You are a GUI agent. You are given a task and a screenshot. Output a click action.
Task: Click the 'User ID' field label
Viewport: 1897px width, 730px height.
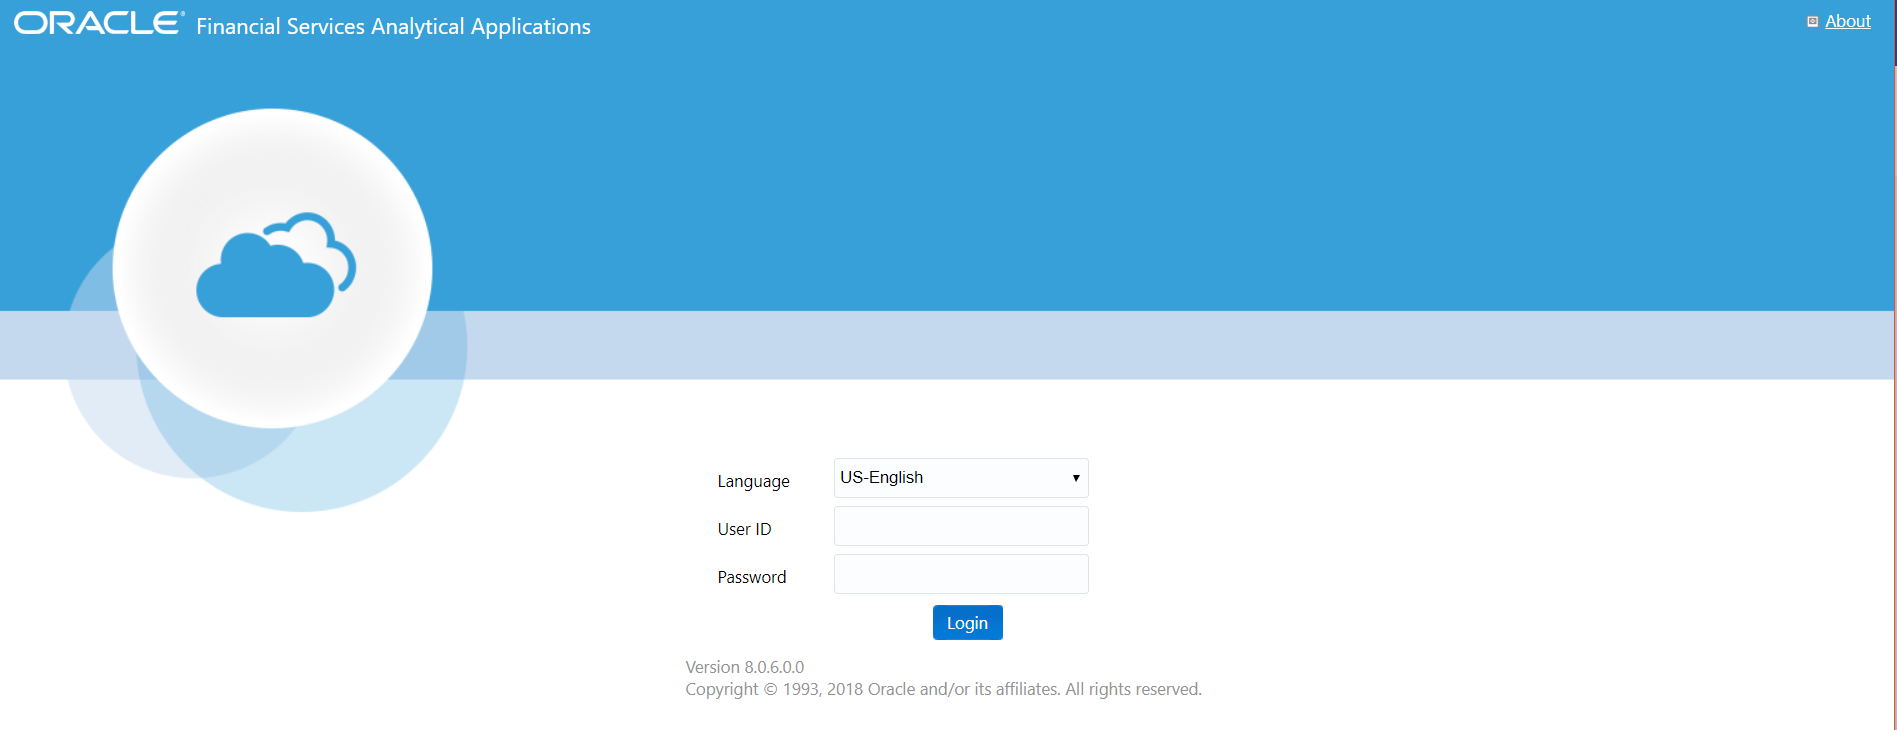click(744, 529)
